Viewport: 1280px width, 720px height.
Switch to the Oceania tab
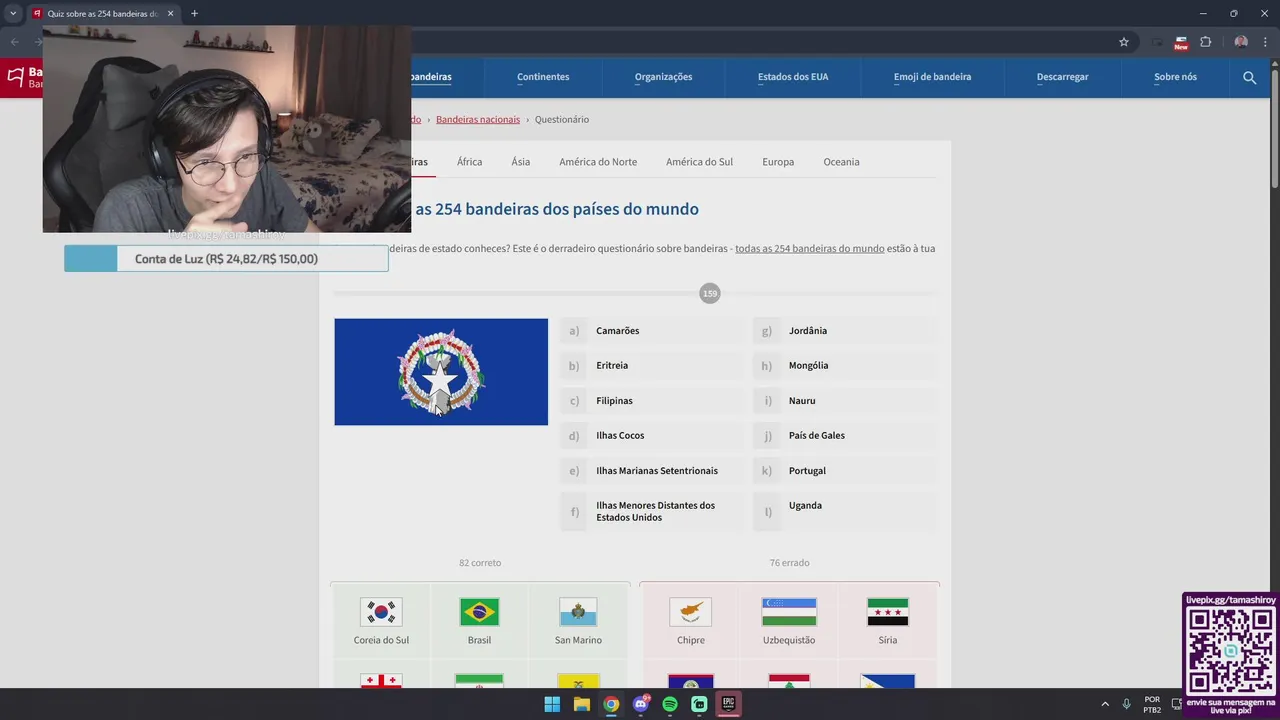tap(841, 162)
